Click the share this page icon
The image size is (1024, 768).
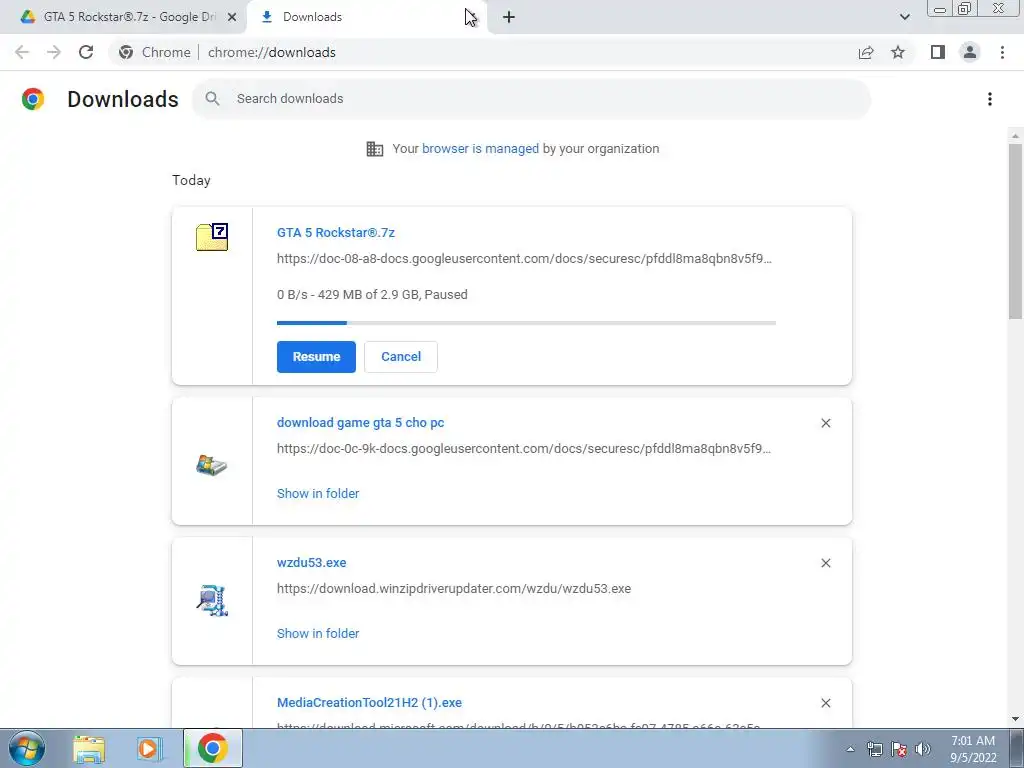[x=866, y=52]
